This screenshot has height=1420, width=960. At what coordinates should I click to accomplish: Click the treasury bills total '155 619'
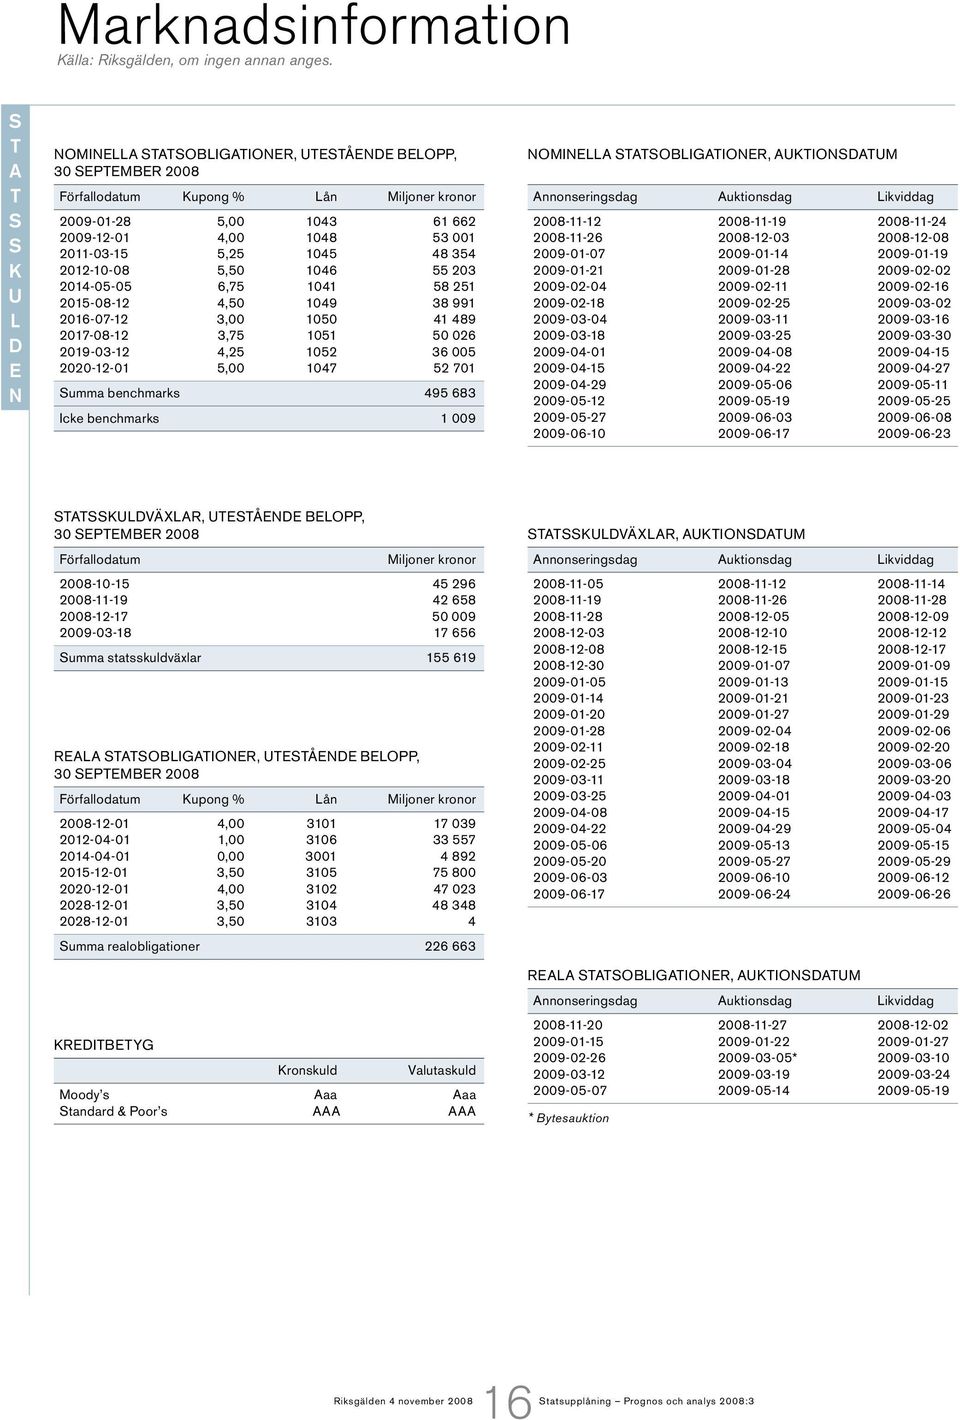(451, 657)
